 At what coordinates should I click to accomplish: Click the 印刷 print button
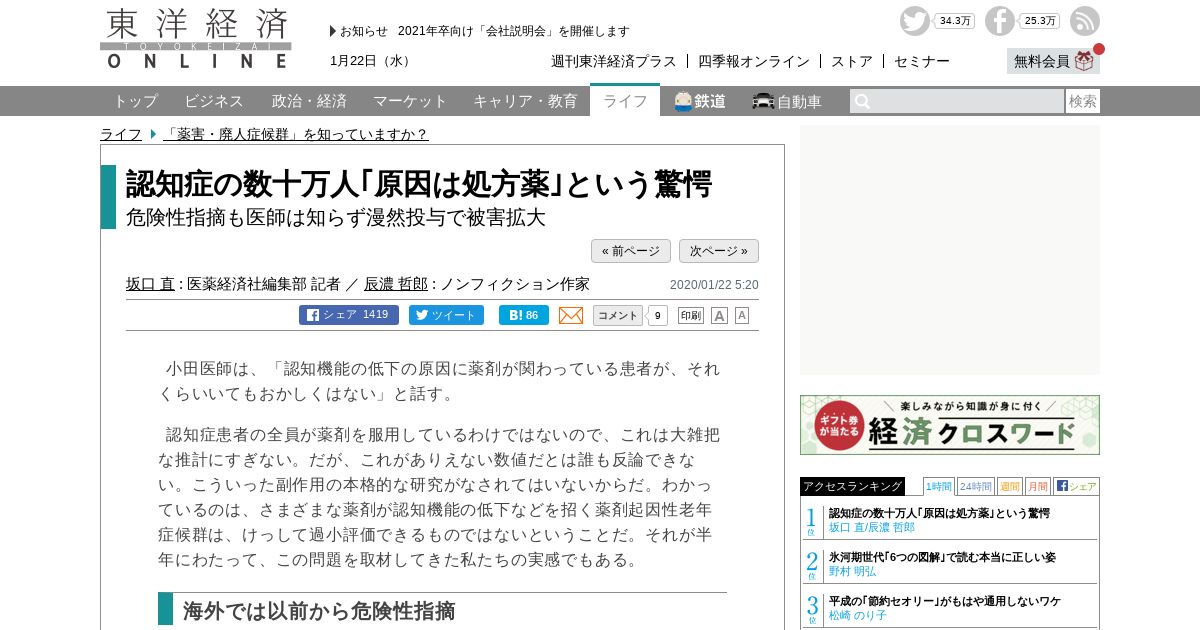coord(691,315)
